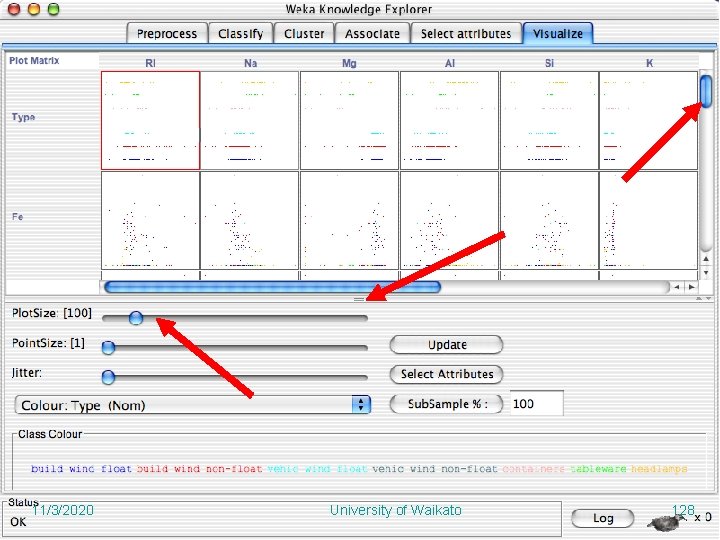Open the Colour: Type (Nom) dropdown
Viewport: 720px width, 540px height.
(x=193, y=405)
